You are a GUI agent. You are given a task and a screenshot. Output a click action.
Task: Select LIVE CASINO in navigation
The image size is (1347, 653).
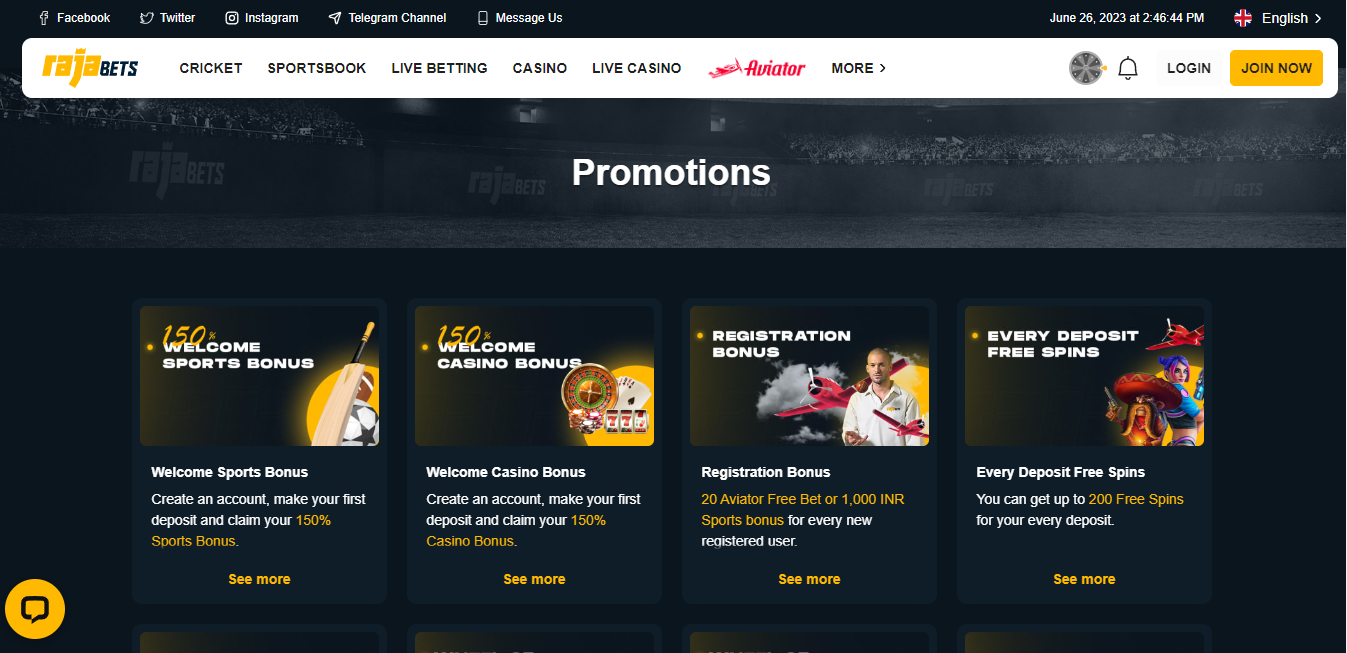[x=637, y=68]
